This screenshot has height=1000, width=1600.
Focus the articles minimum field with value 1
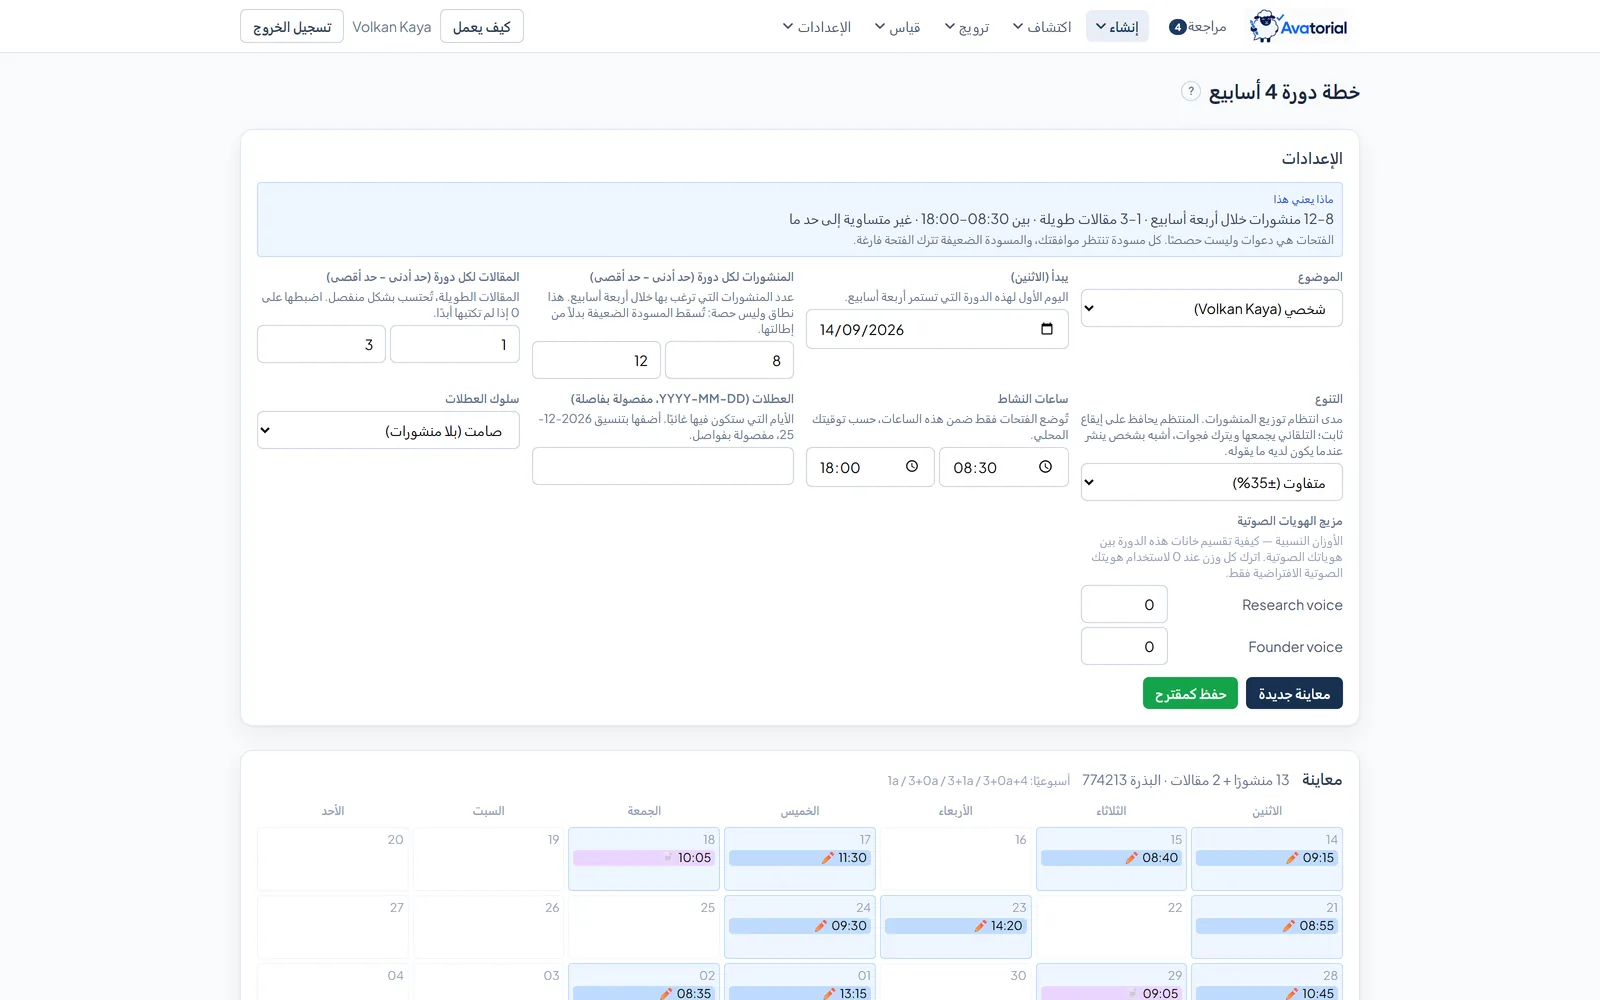click(x=455, y=345)
